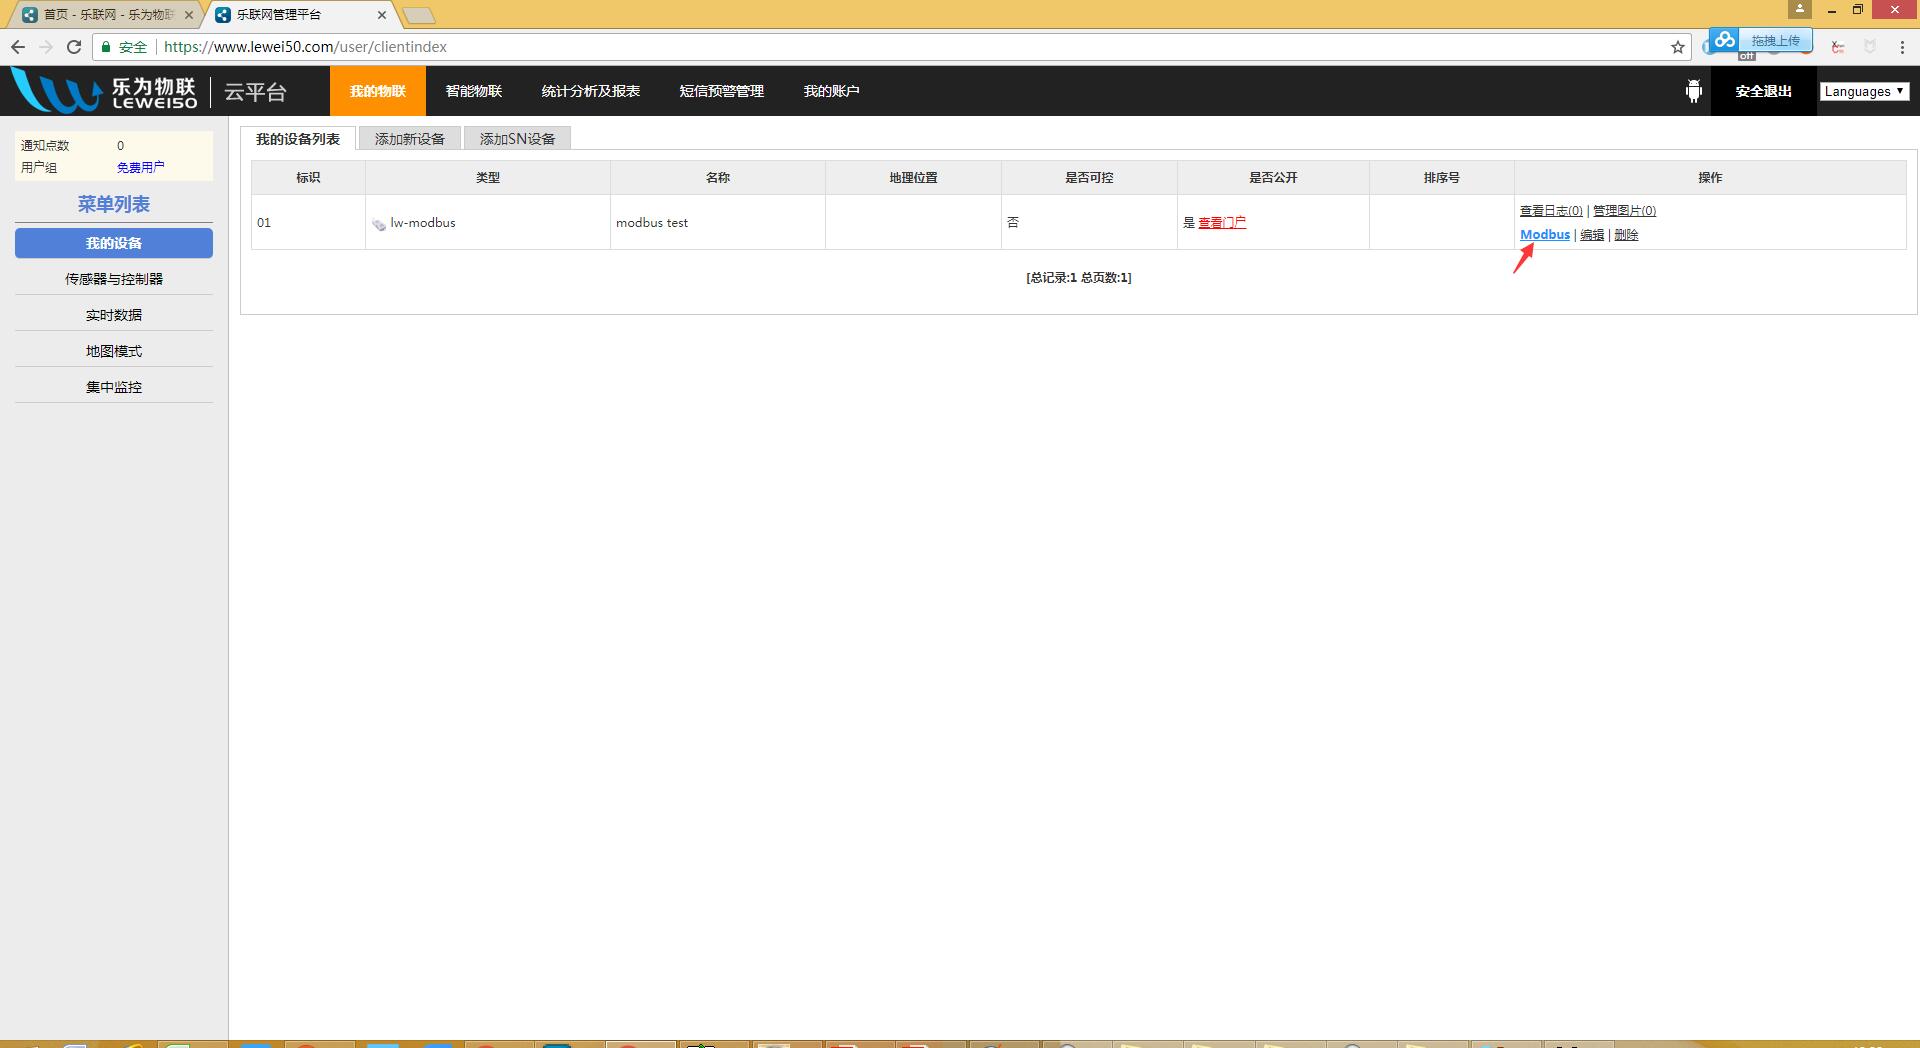Open the Chrome three-dot menu
The width and height of the screenshot is (1920, 1048).
pos(1902,47)
